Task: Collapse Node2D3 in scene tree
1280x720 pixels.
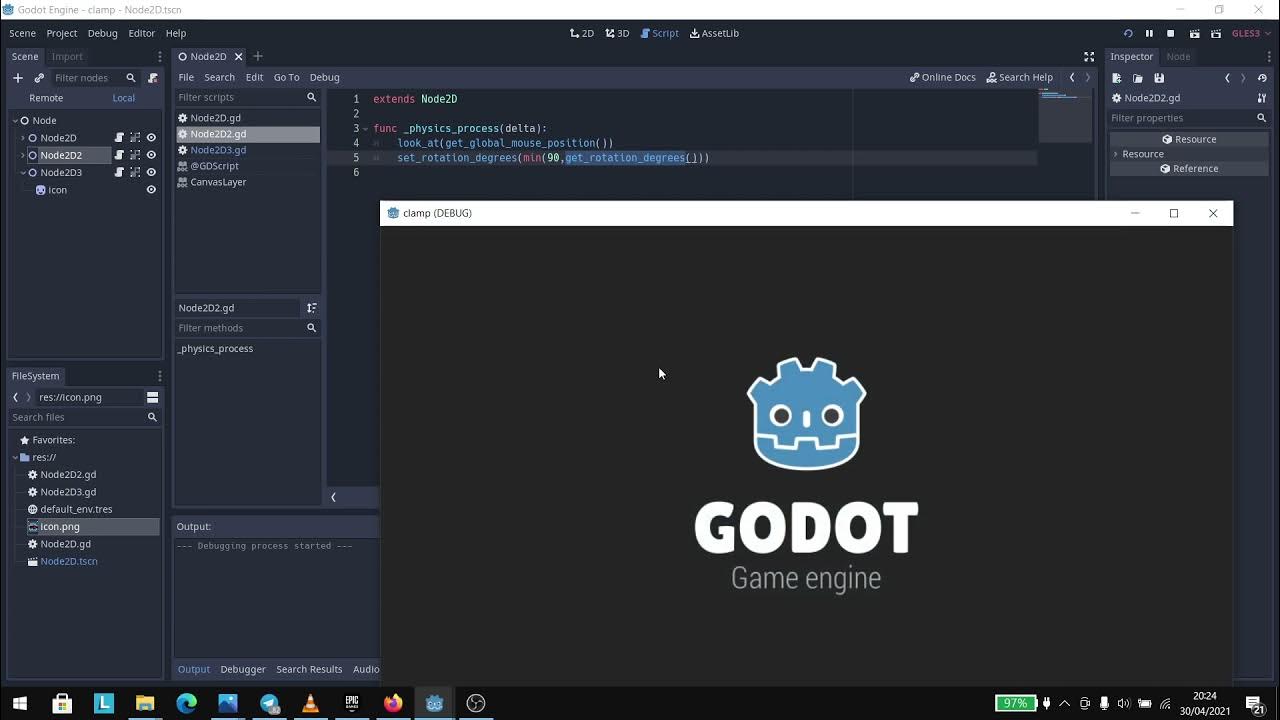Action: click(23, 172)
